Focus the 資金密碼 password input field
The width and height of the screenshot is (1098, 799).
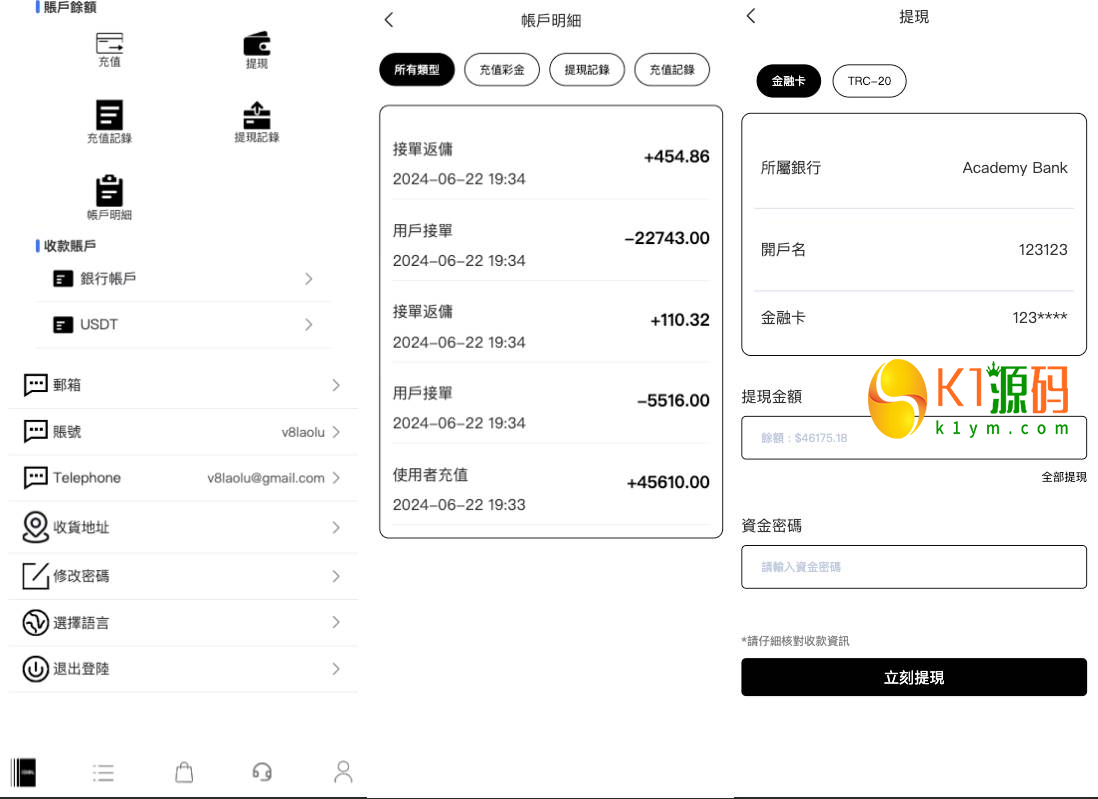[x=914, y=567]
